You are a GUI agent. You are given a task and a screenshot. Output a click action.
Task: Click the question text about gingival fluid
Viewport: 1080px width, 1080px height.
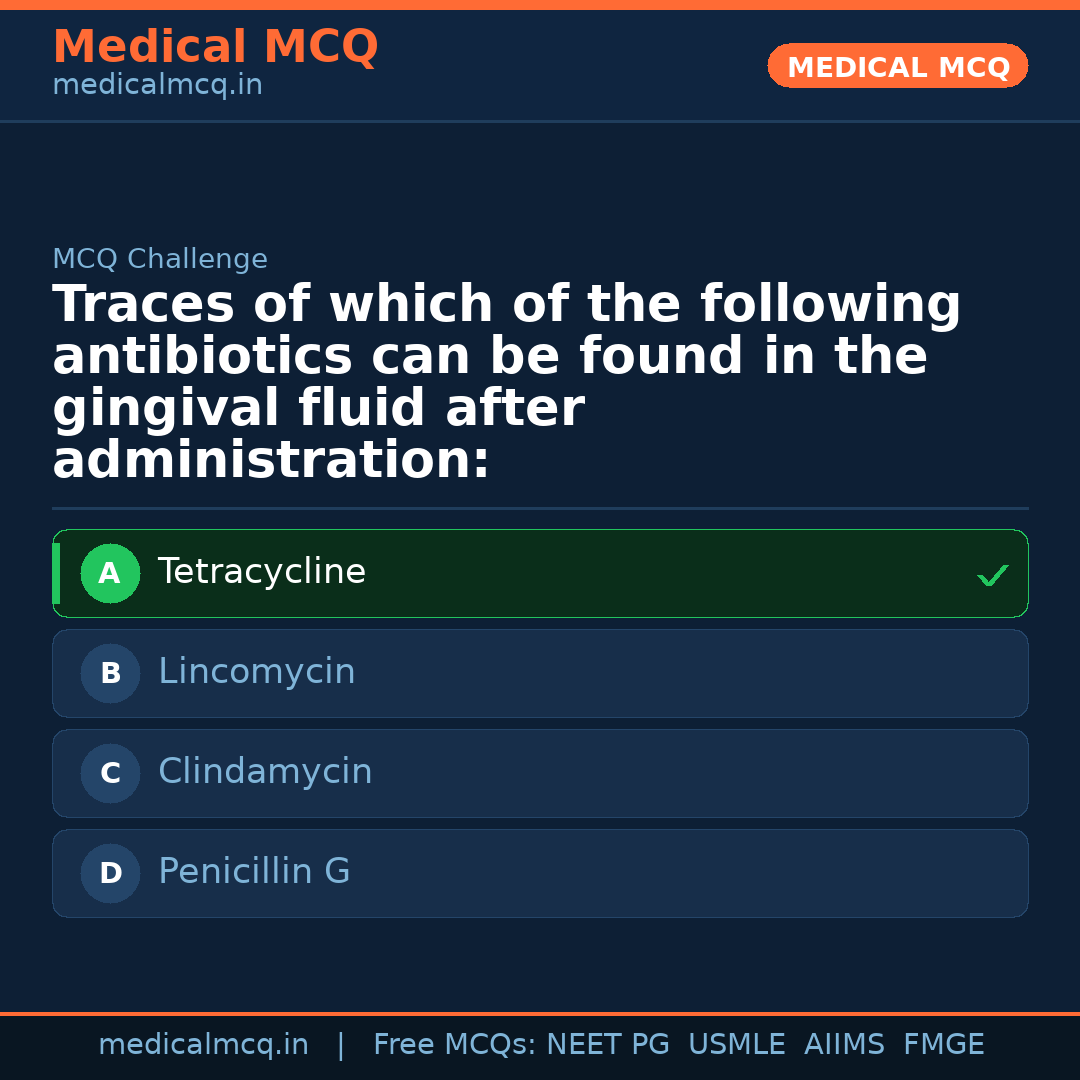[506, 382]
